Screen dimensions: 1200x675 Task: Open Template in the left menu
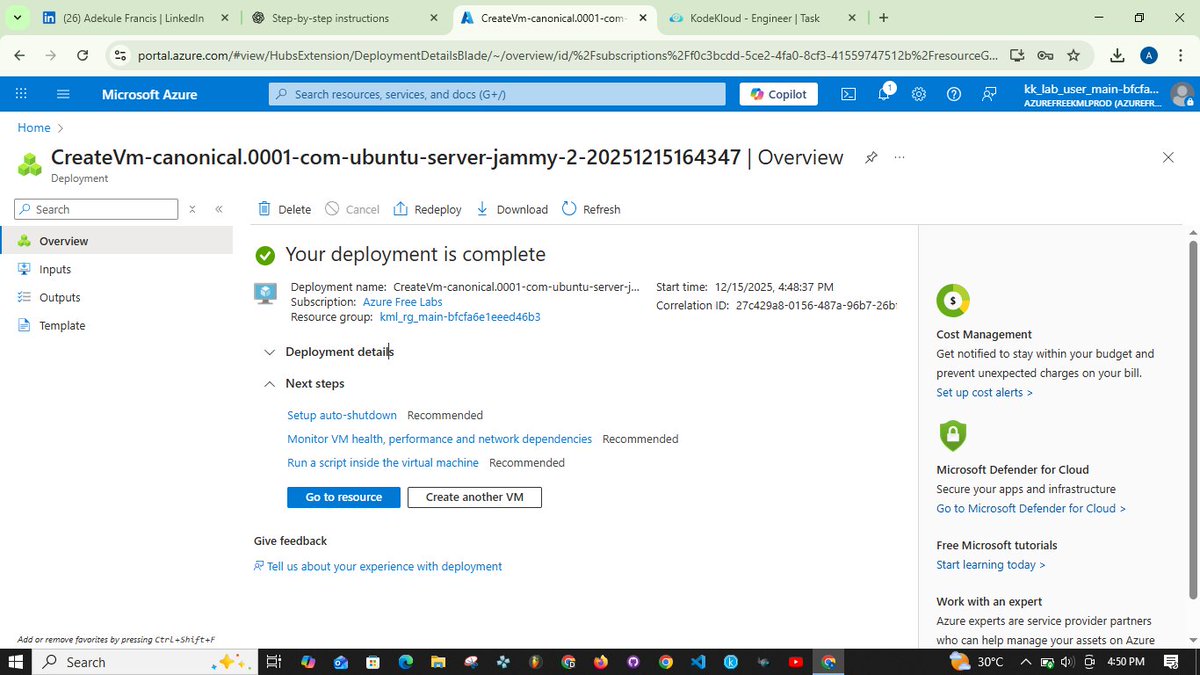tap(116, 325)
